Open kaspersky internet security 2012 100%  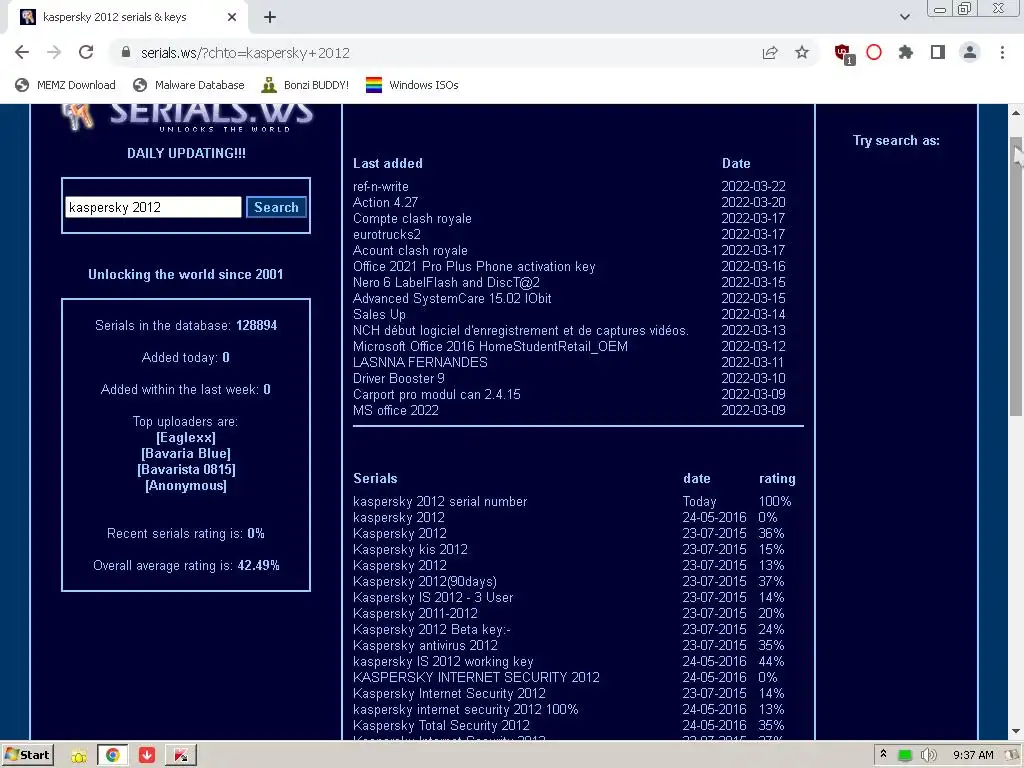[466, 710]
